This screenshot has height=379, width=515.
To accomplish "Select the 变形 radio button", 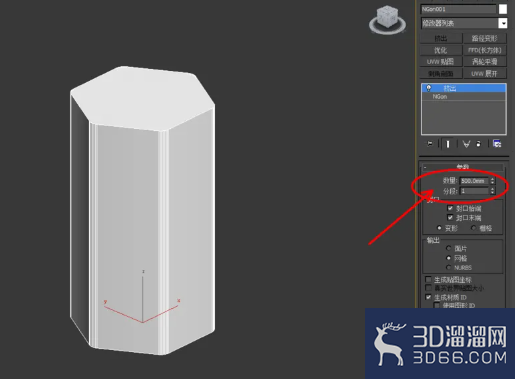I will 439,228.
